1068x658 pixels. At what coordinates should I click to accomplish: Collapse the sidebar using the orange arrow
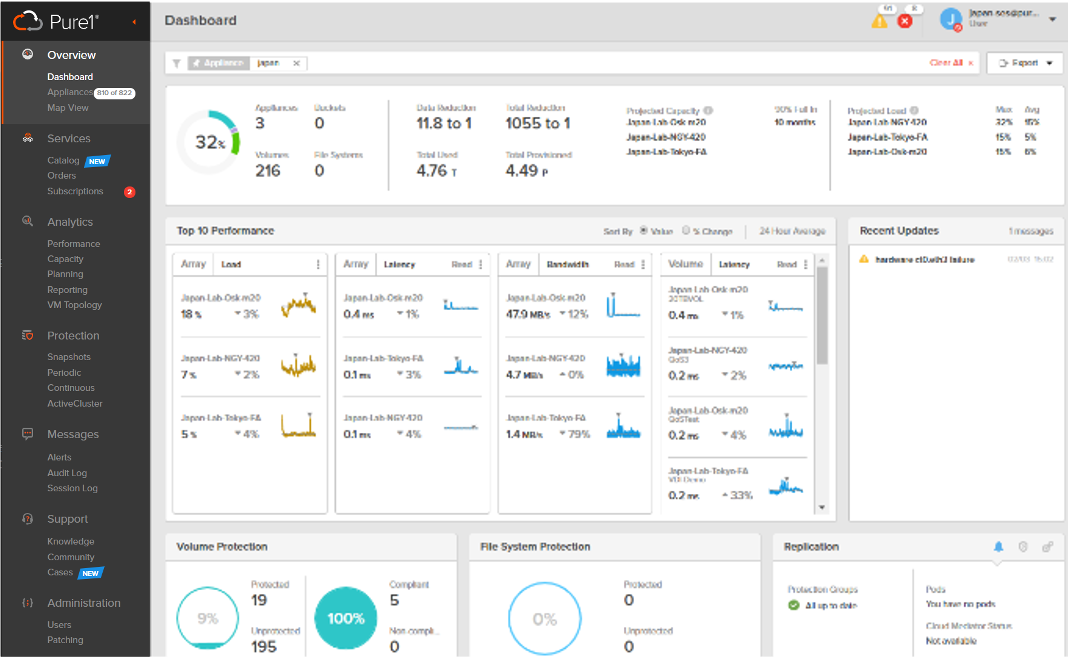(134, 22)
